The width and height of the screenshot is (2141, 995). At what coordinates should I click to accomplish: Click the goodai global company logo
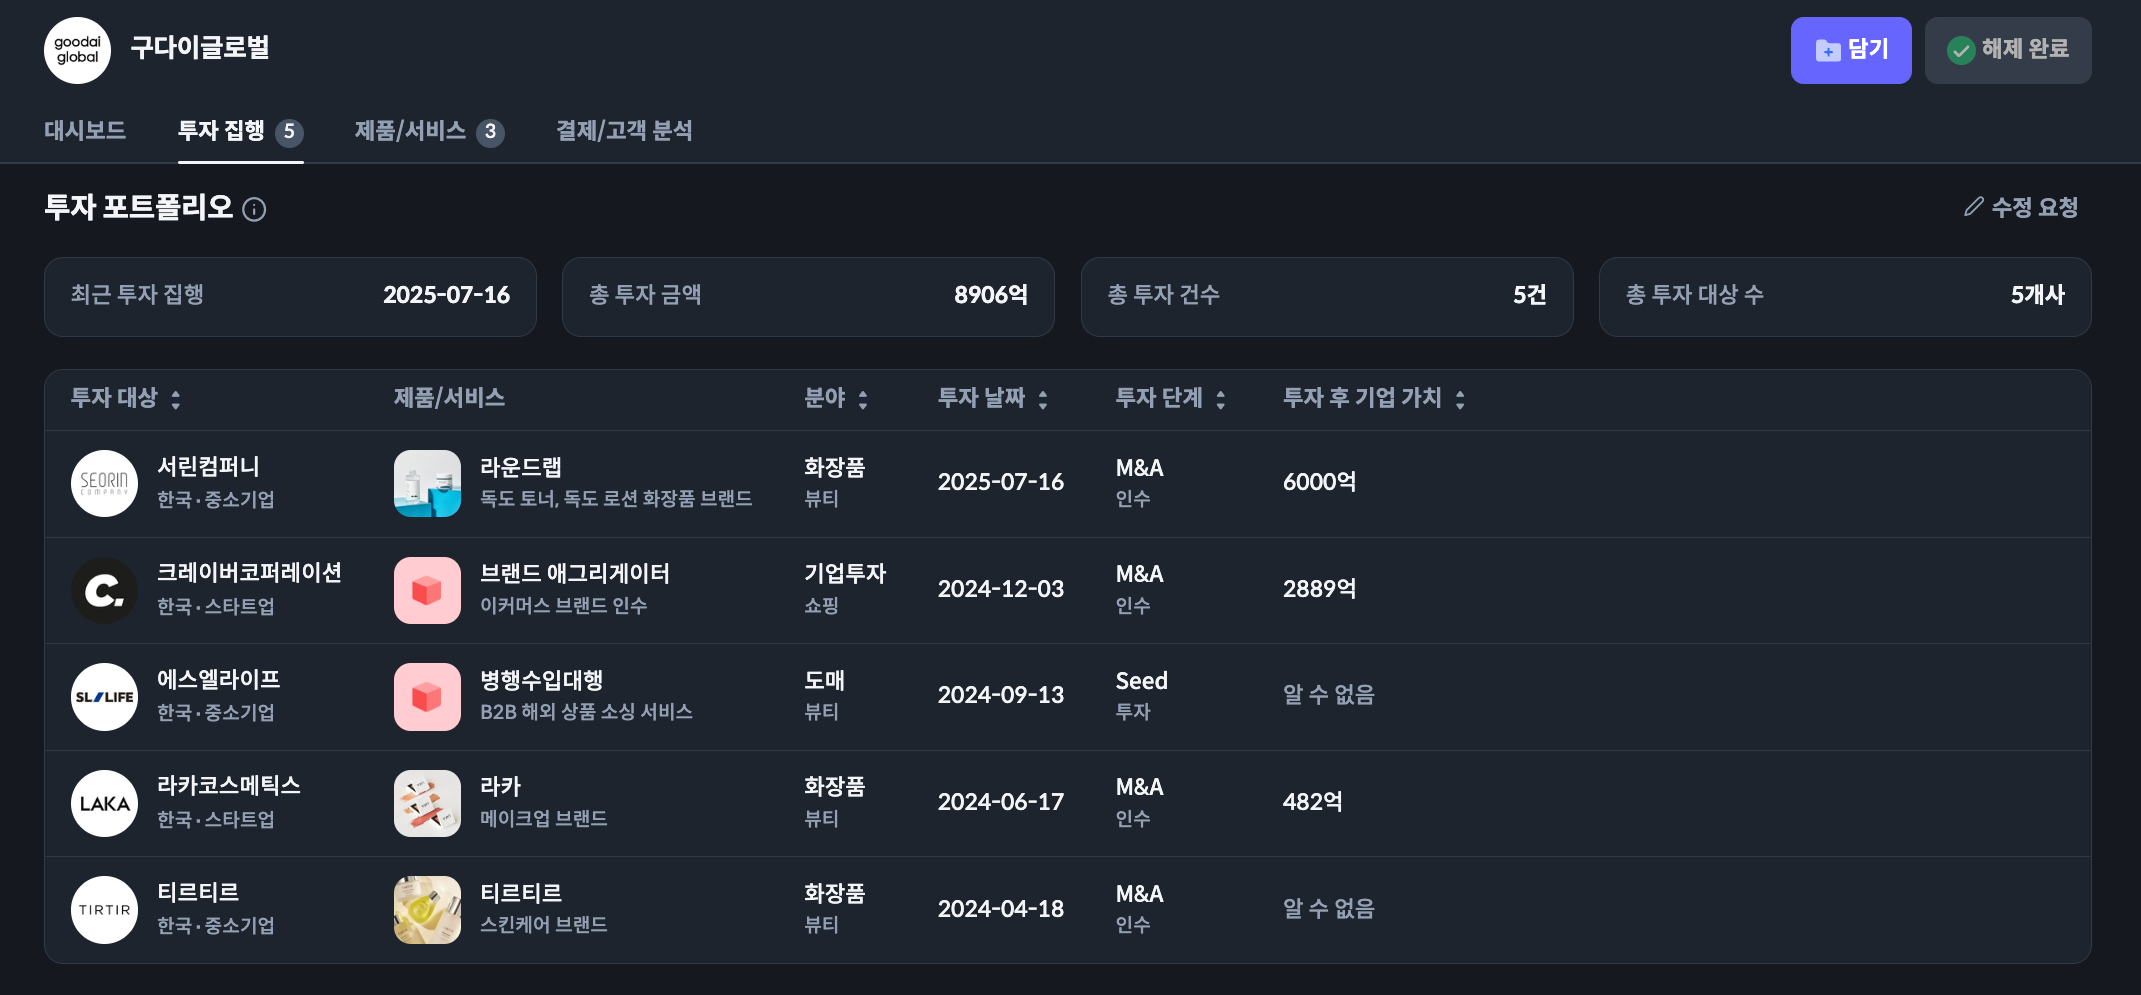click(77, 50)
